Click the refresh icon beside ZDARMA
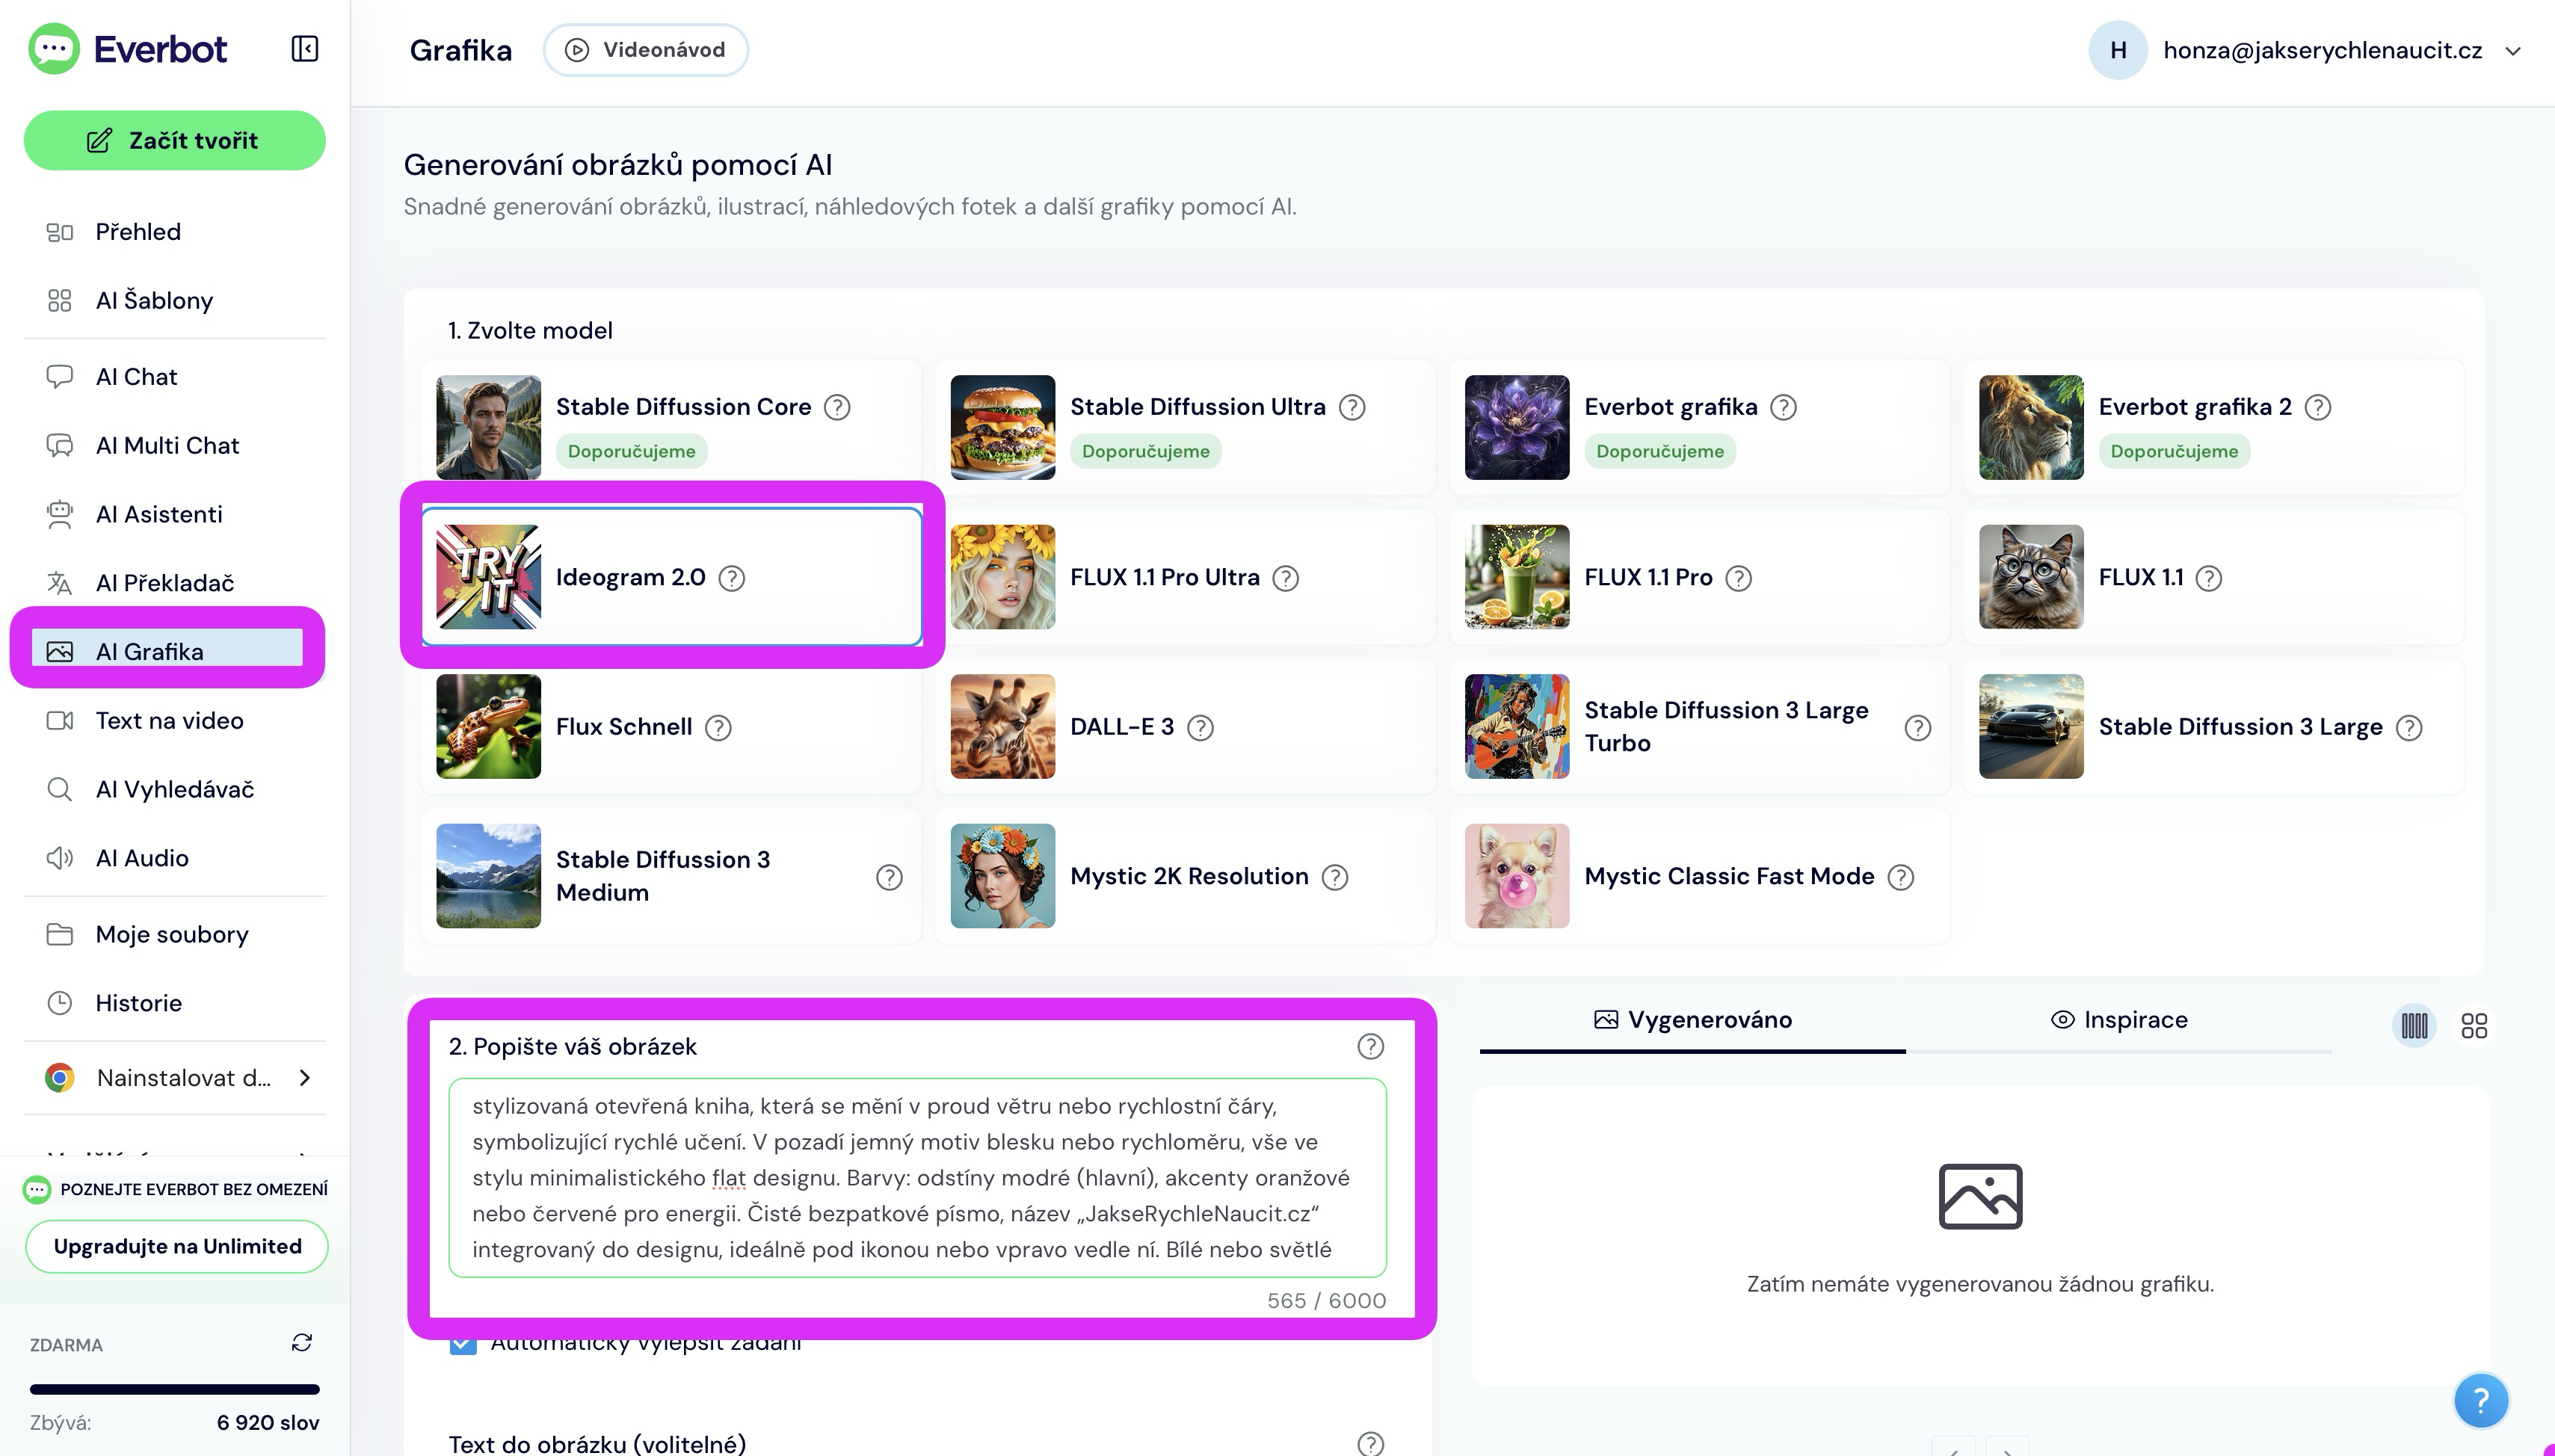Screen dimensions: 2555x1456 tap(302, 1342)
